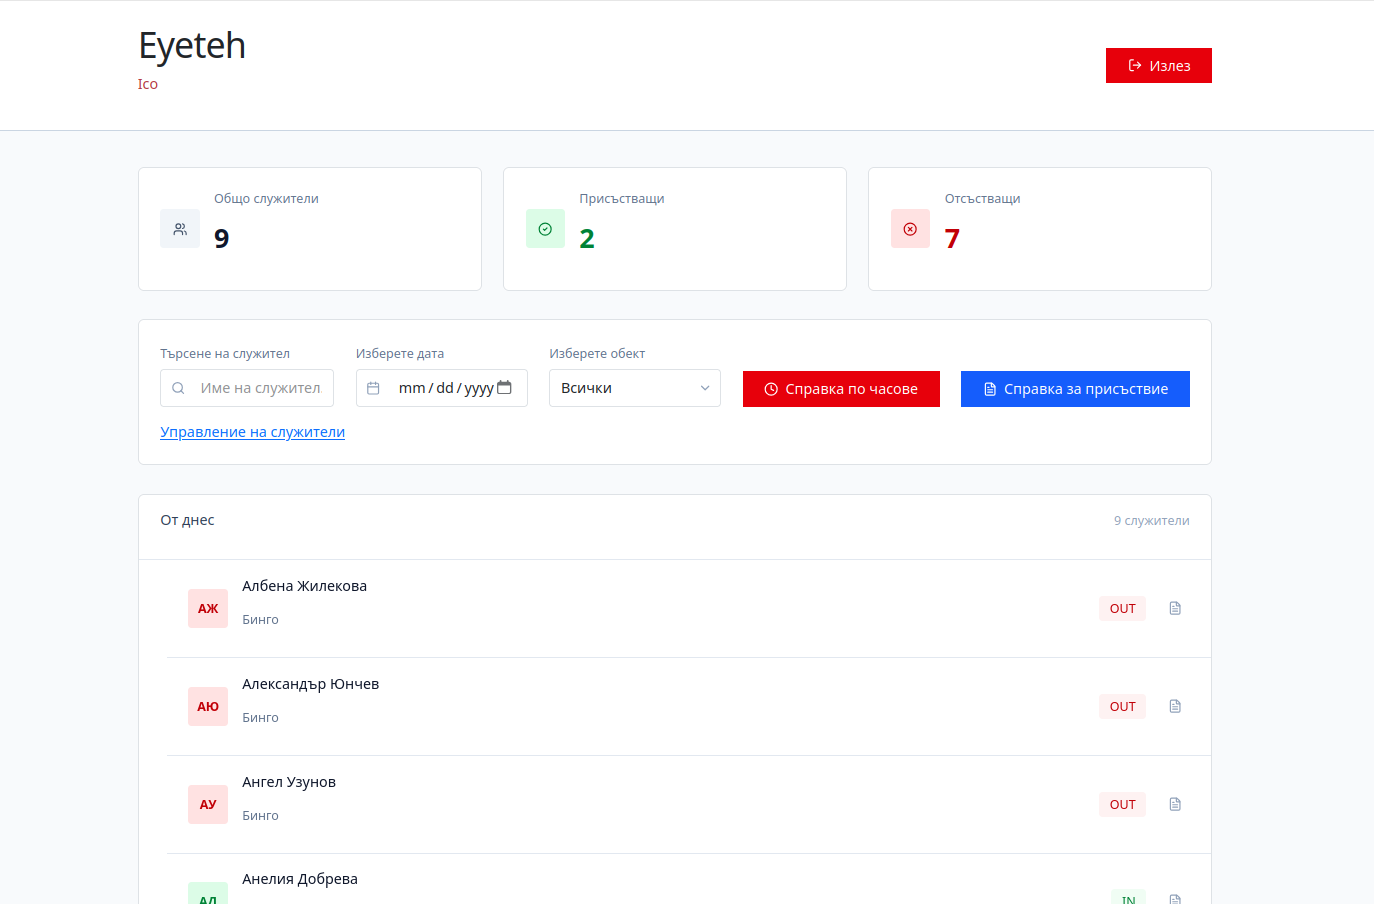Image resolution: width=1374 pixels, height=904 pixels.
Task: Open the Всички object dropdown
Action: point(635,388)
